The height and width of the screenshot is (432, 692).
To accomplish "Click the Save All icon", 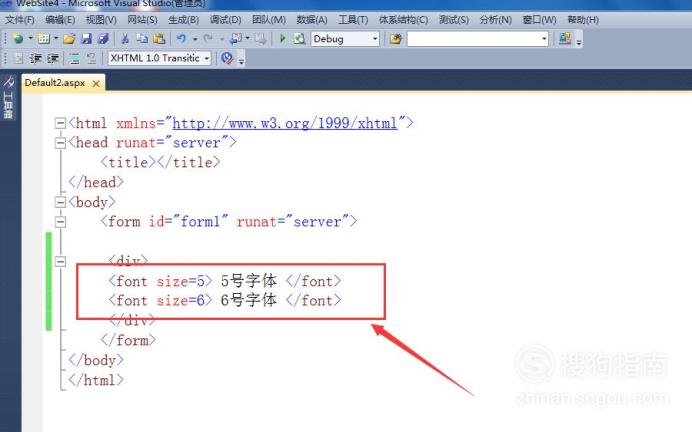I will tap(103, 39).
